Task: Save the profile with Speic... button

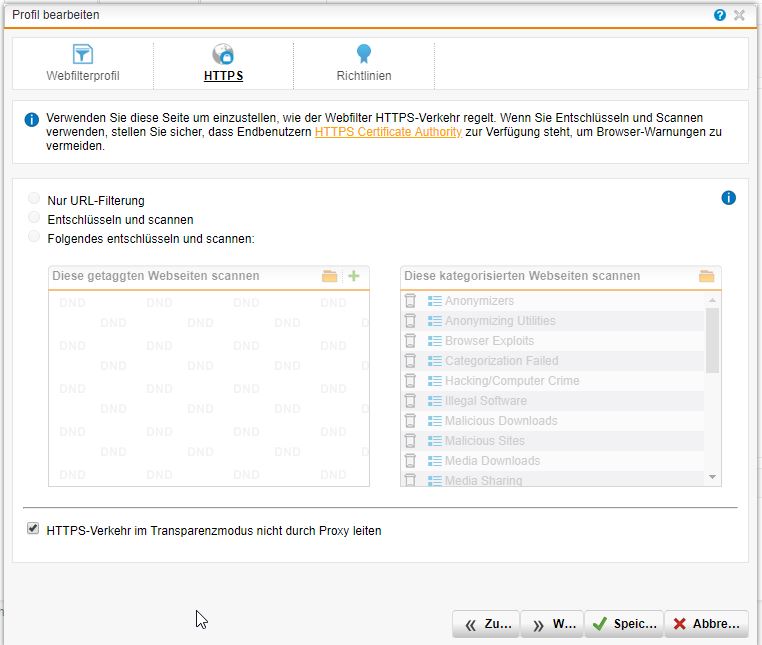Action: pos(624,624)
